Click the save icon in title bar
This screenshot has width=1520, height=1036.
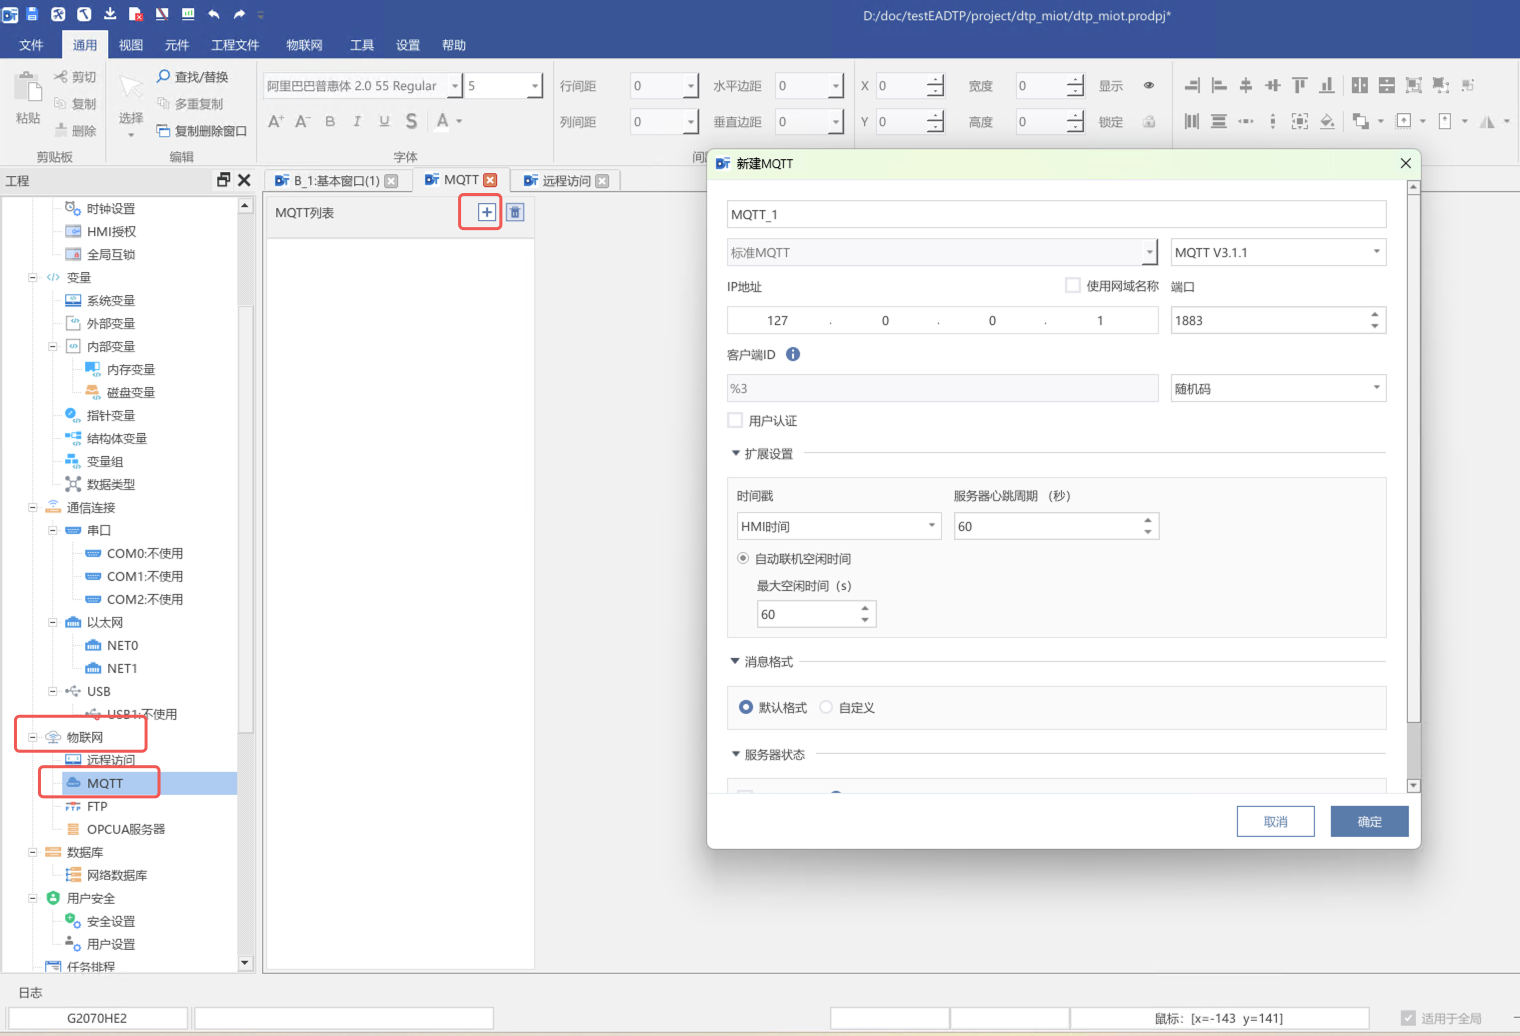(32, 14)
